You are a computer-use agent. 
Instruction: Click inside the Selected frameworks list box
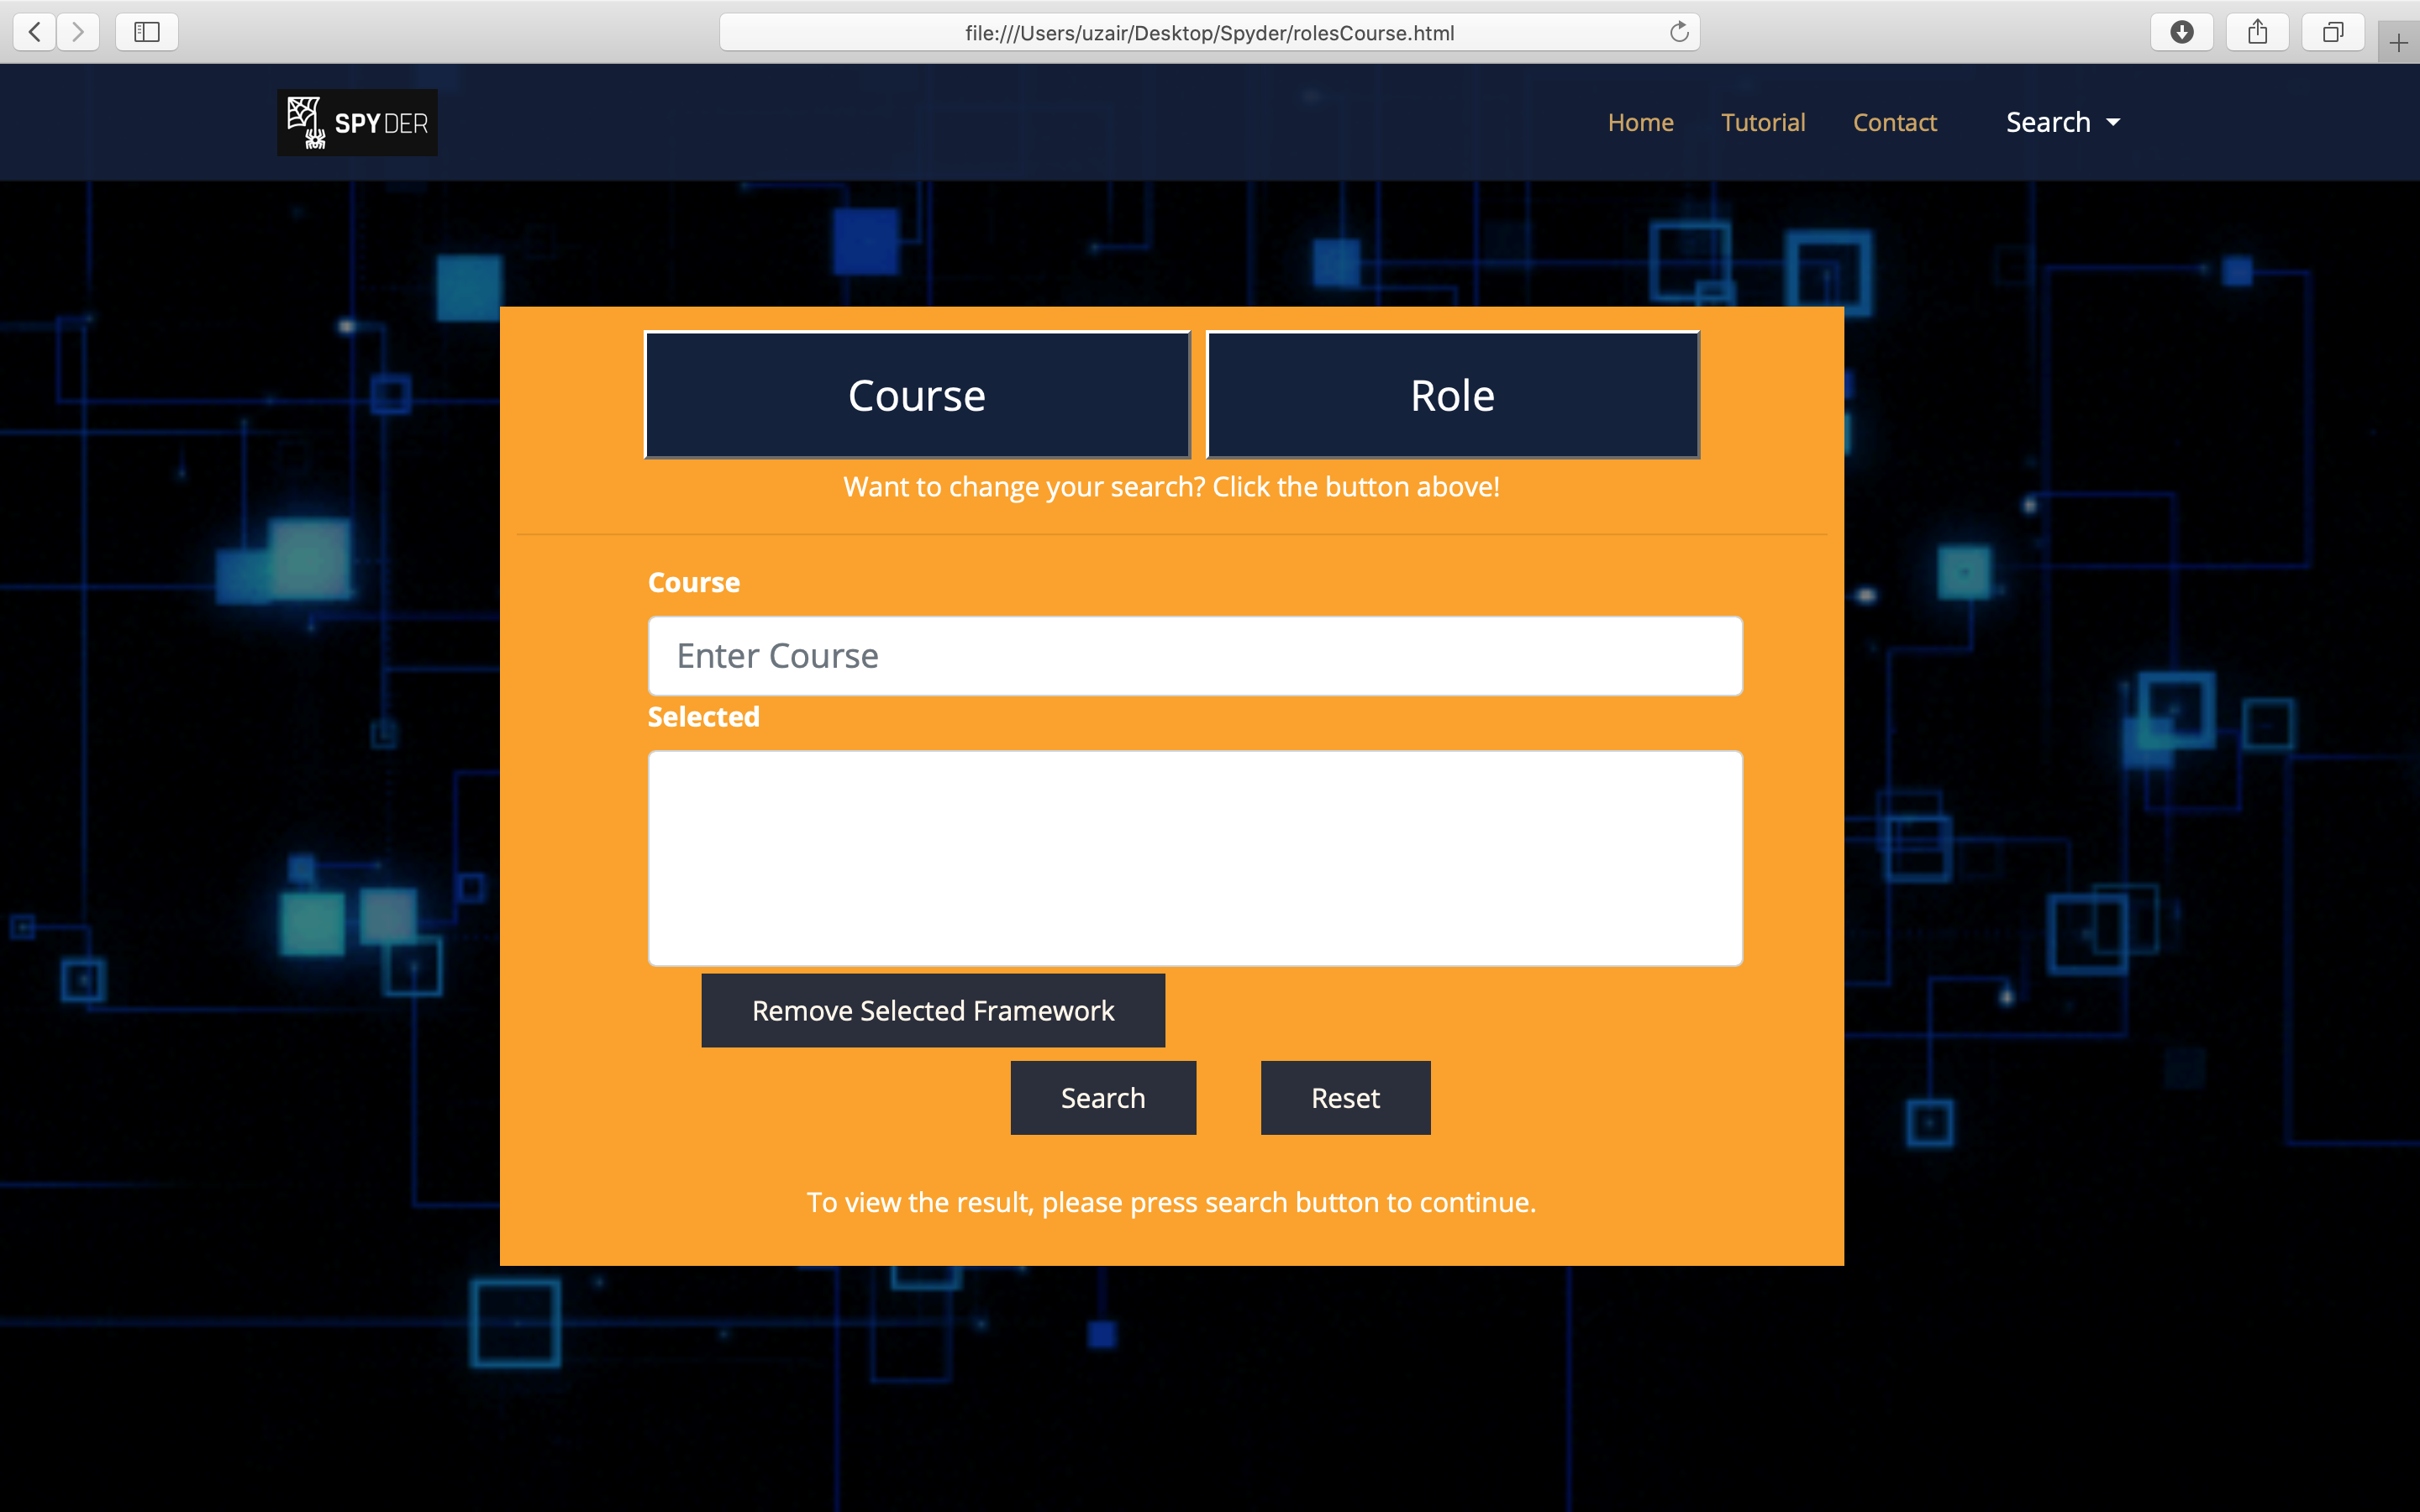(x=1194, y=858)
